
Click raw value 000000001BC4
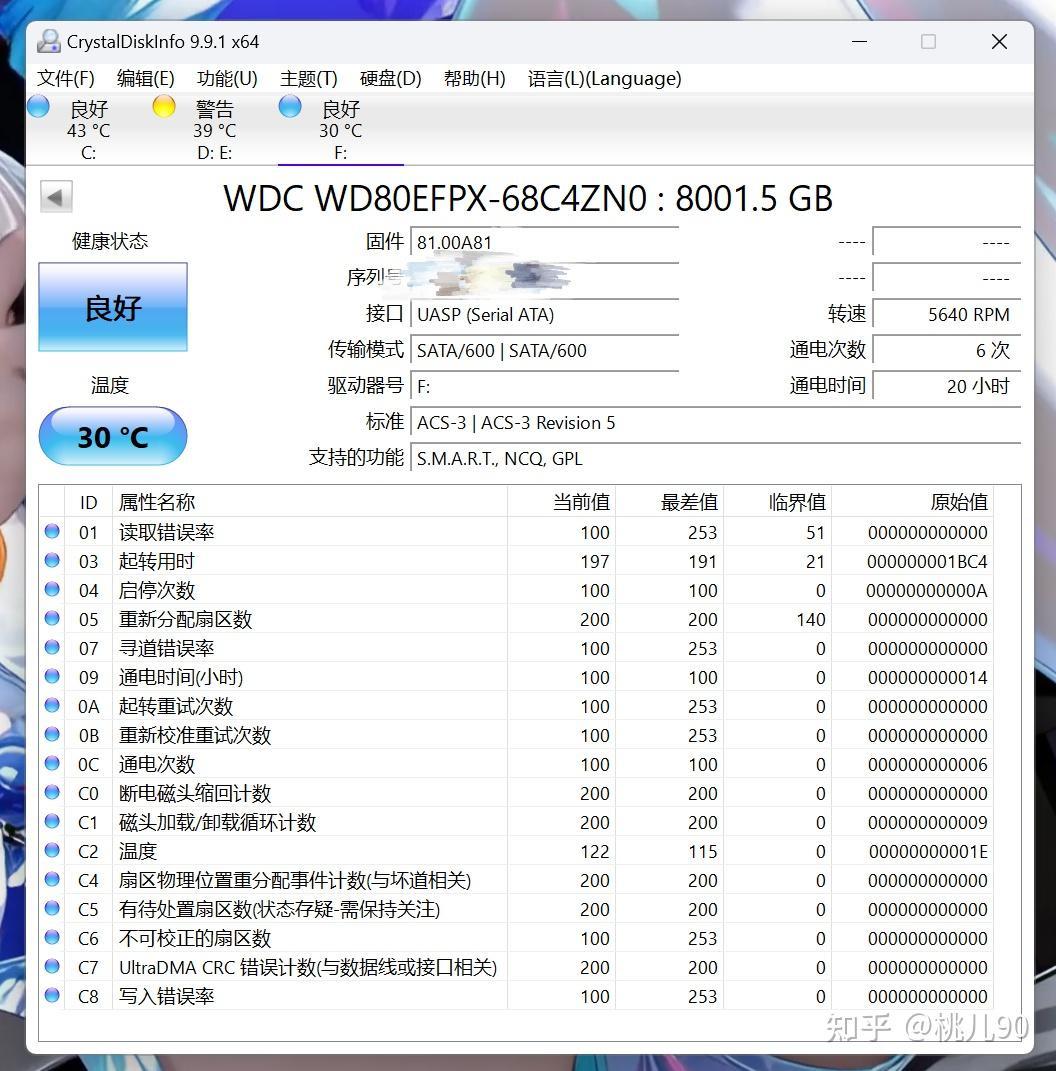[x=927, y=561]
